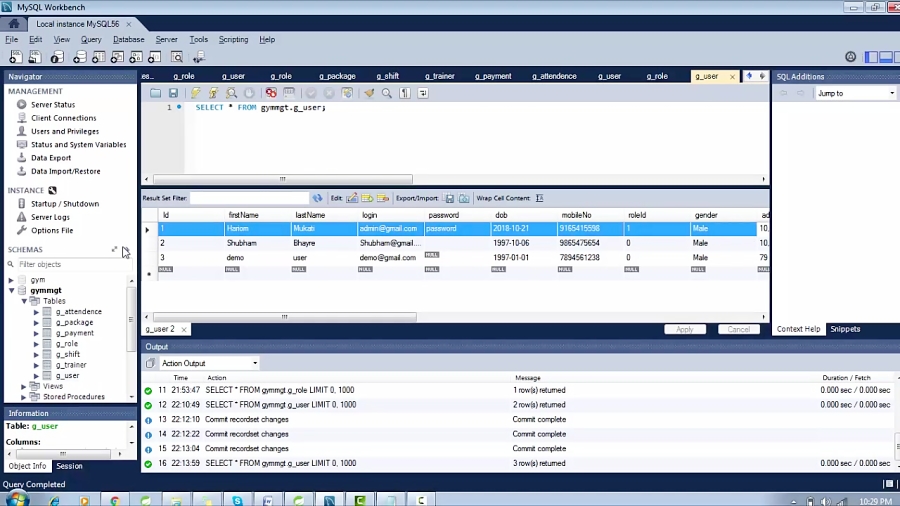Click the new SQL tab icon
Image resolution: width=900 pixels, height=506 pixels.
coord(15,57)
